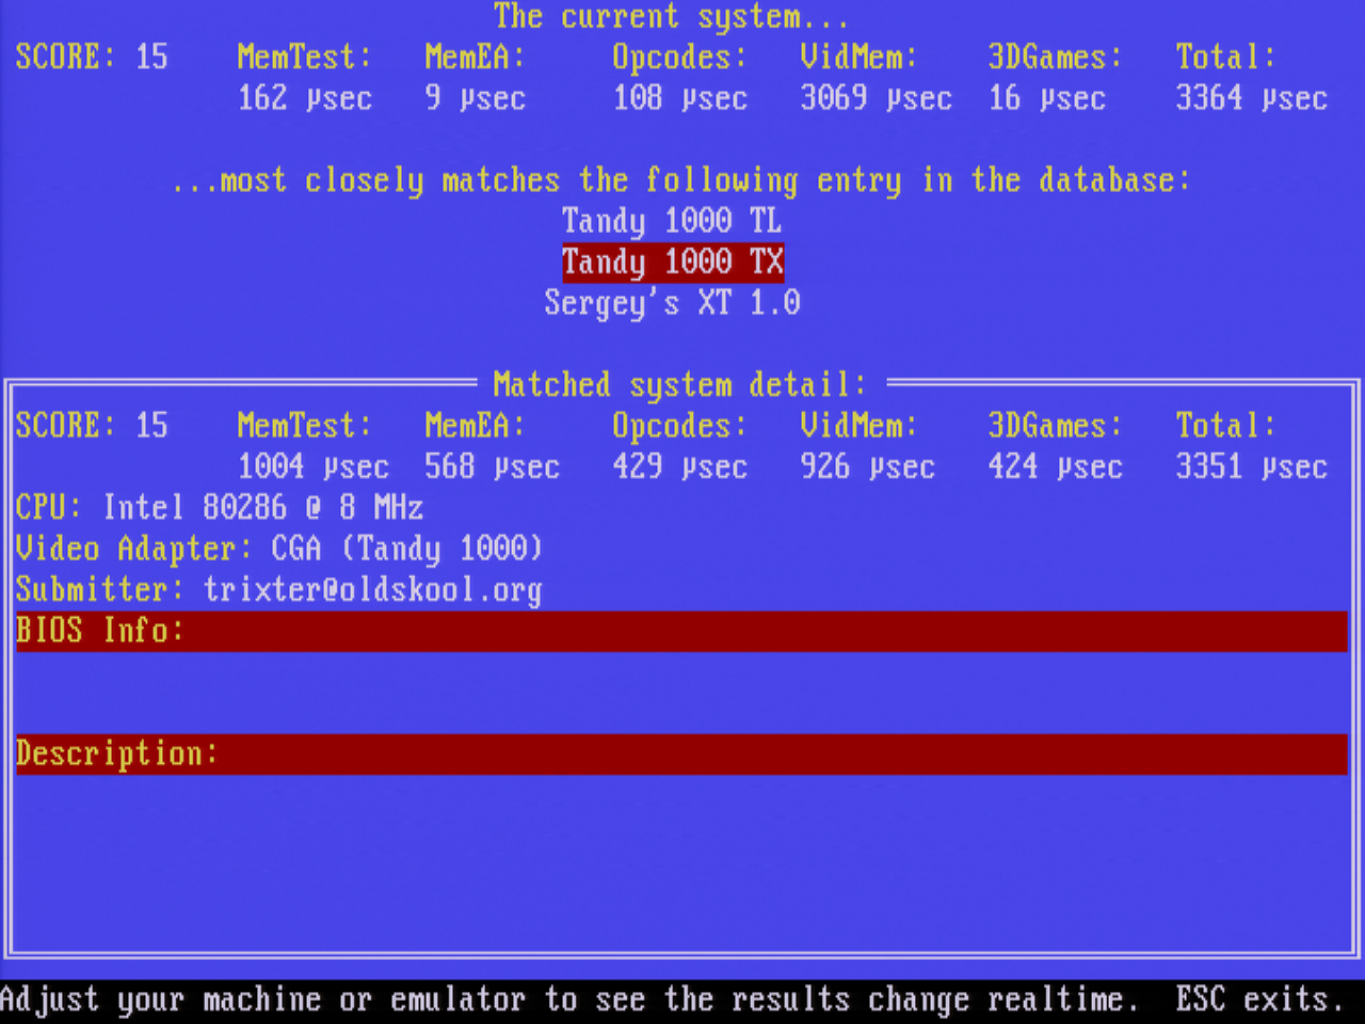Click the matched system's 3351 µsec Total value

click(1252, 467)
